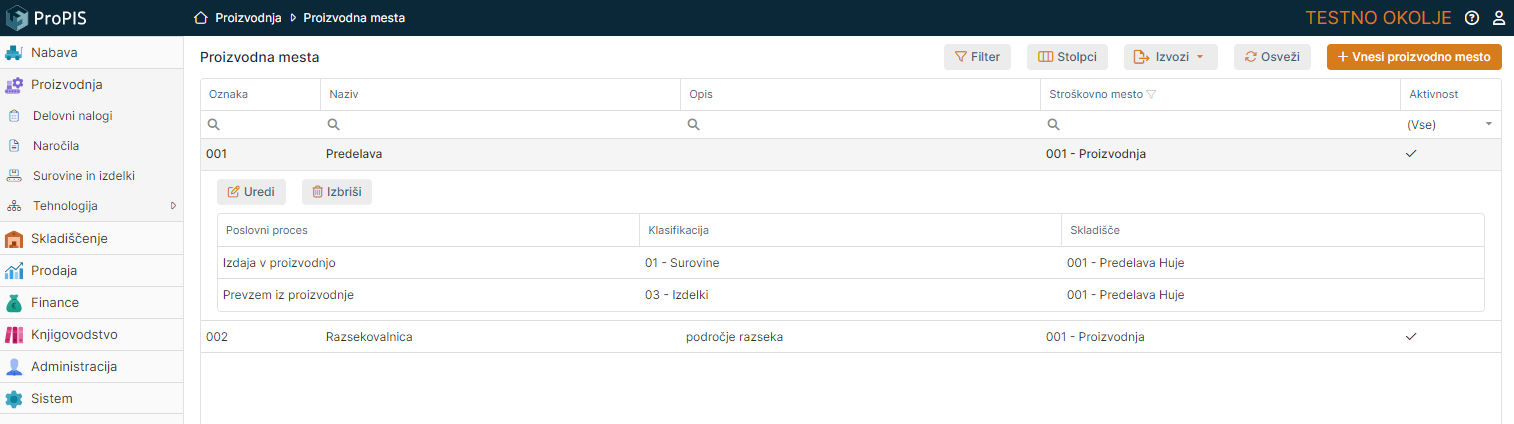Open the user profile icon
1514x424 pixels.
(1499, 18)
